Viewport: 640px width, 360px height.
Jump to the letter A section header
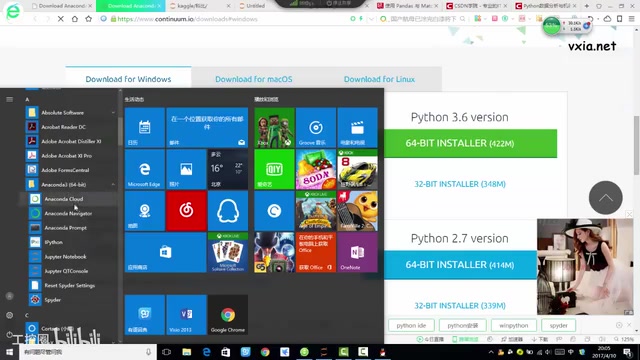coord(27,99)
